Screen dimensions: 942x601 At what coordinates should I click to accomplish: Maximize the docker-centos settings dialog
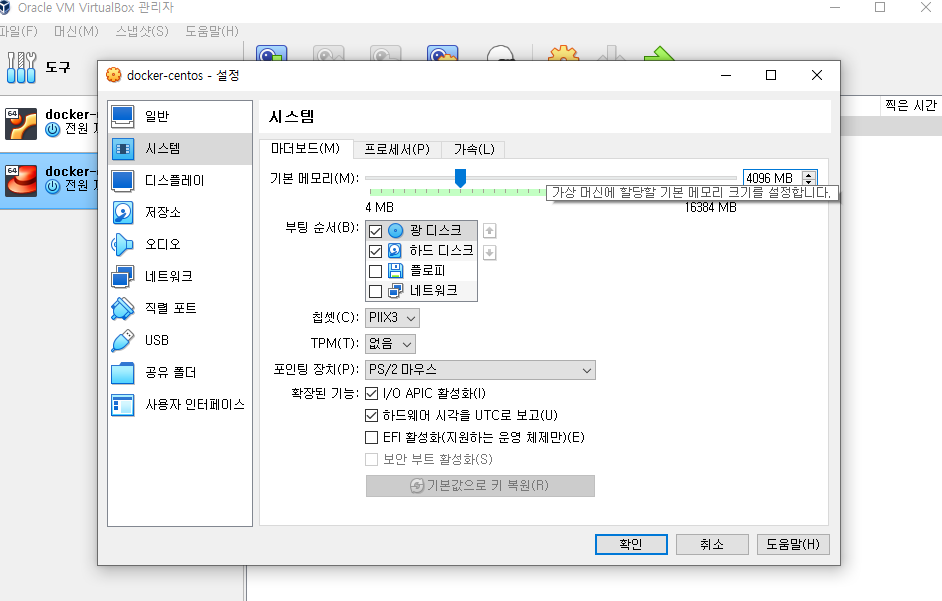[x=771, y=75]
